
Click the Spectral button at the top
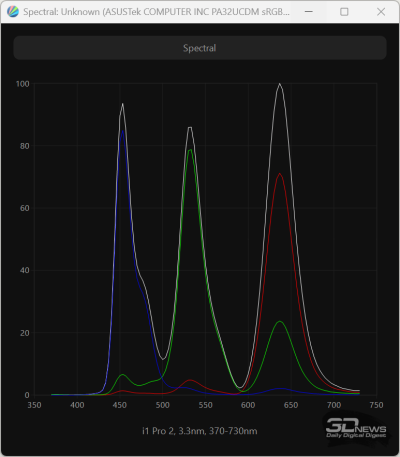coord(200,48)
